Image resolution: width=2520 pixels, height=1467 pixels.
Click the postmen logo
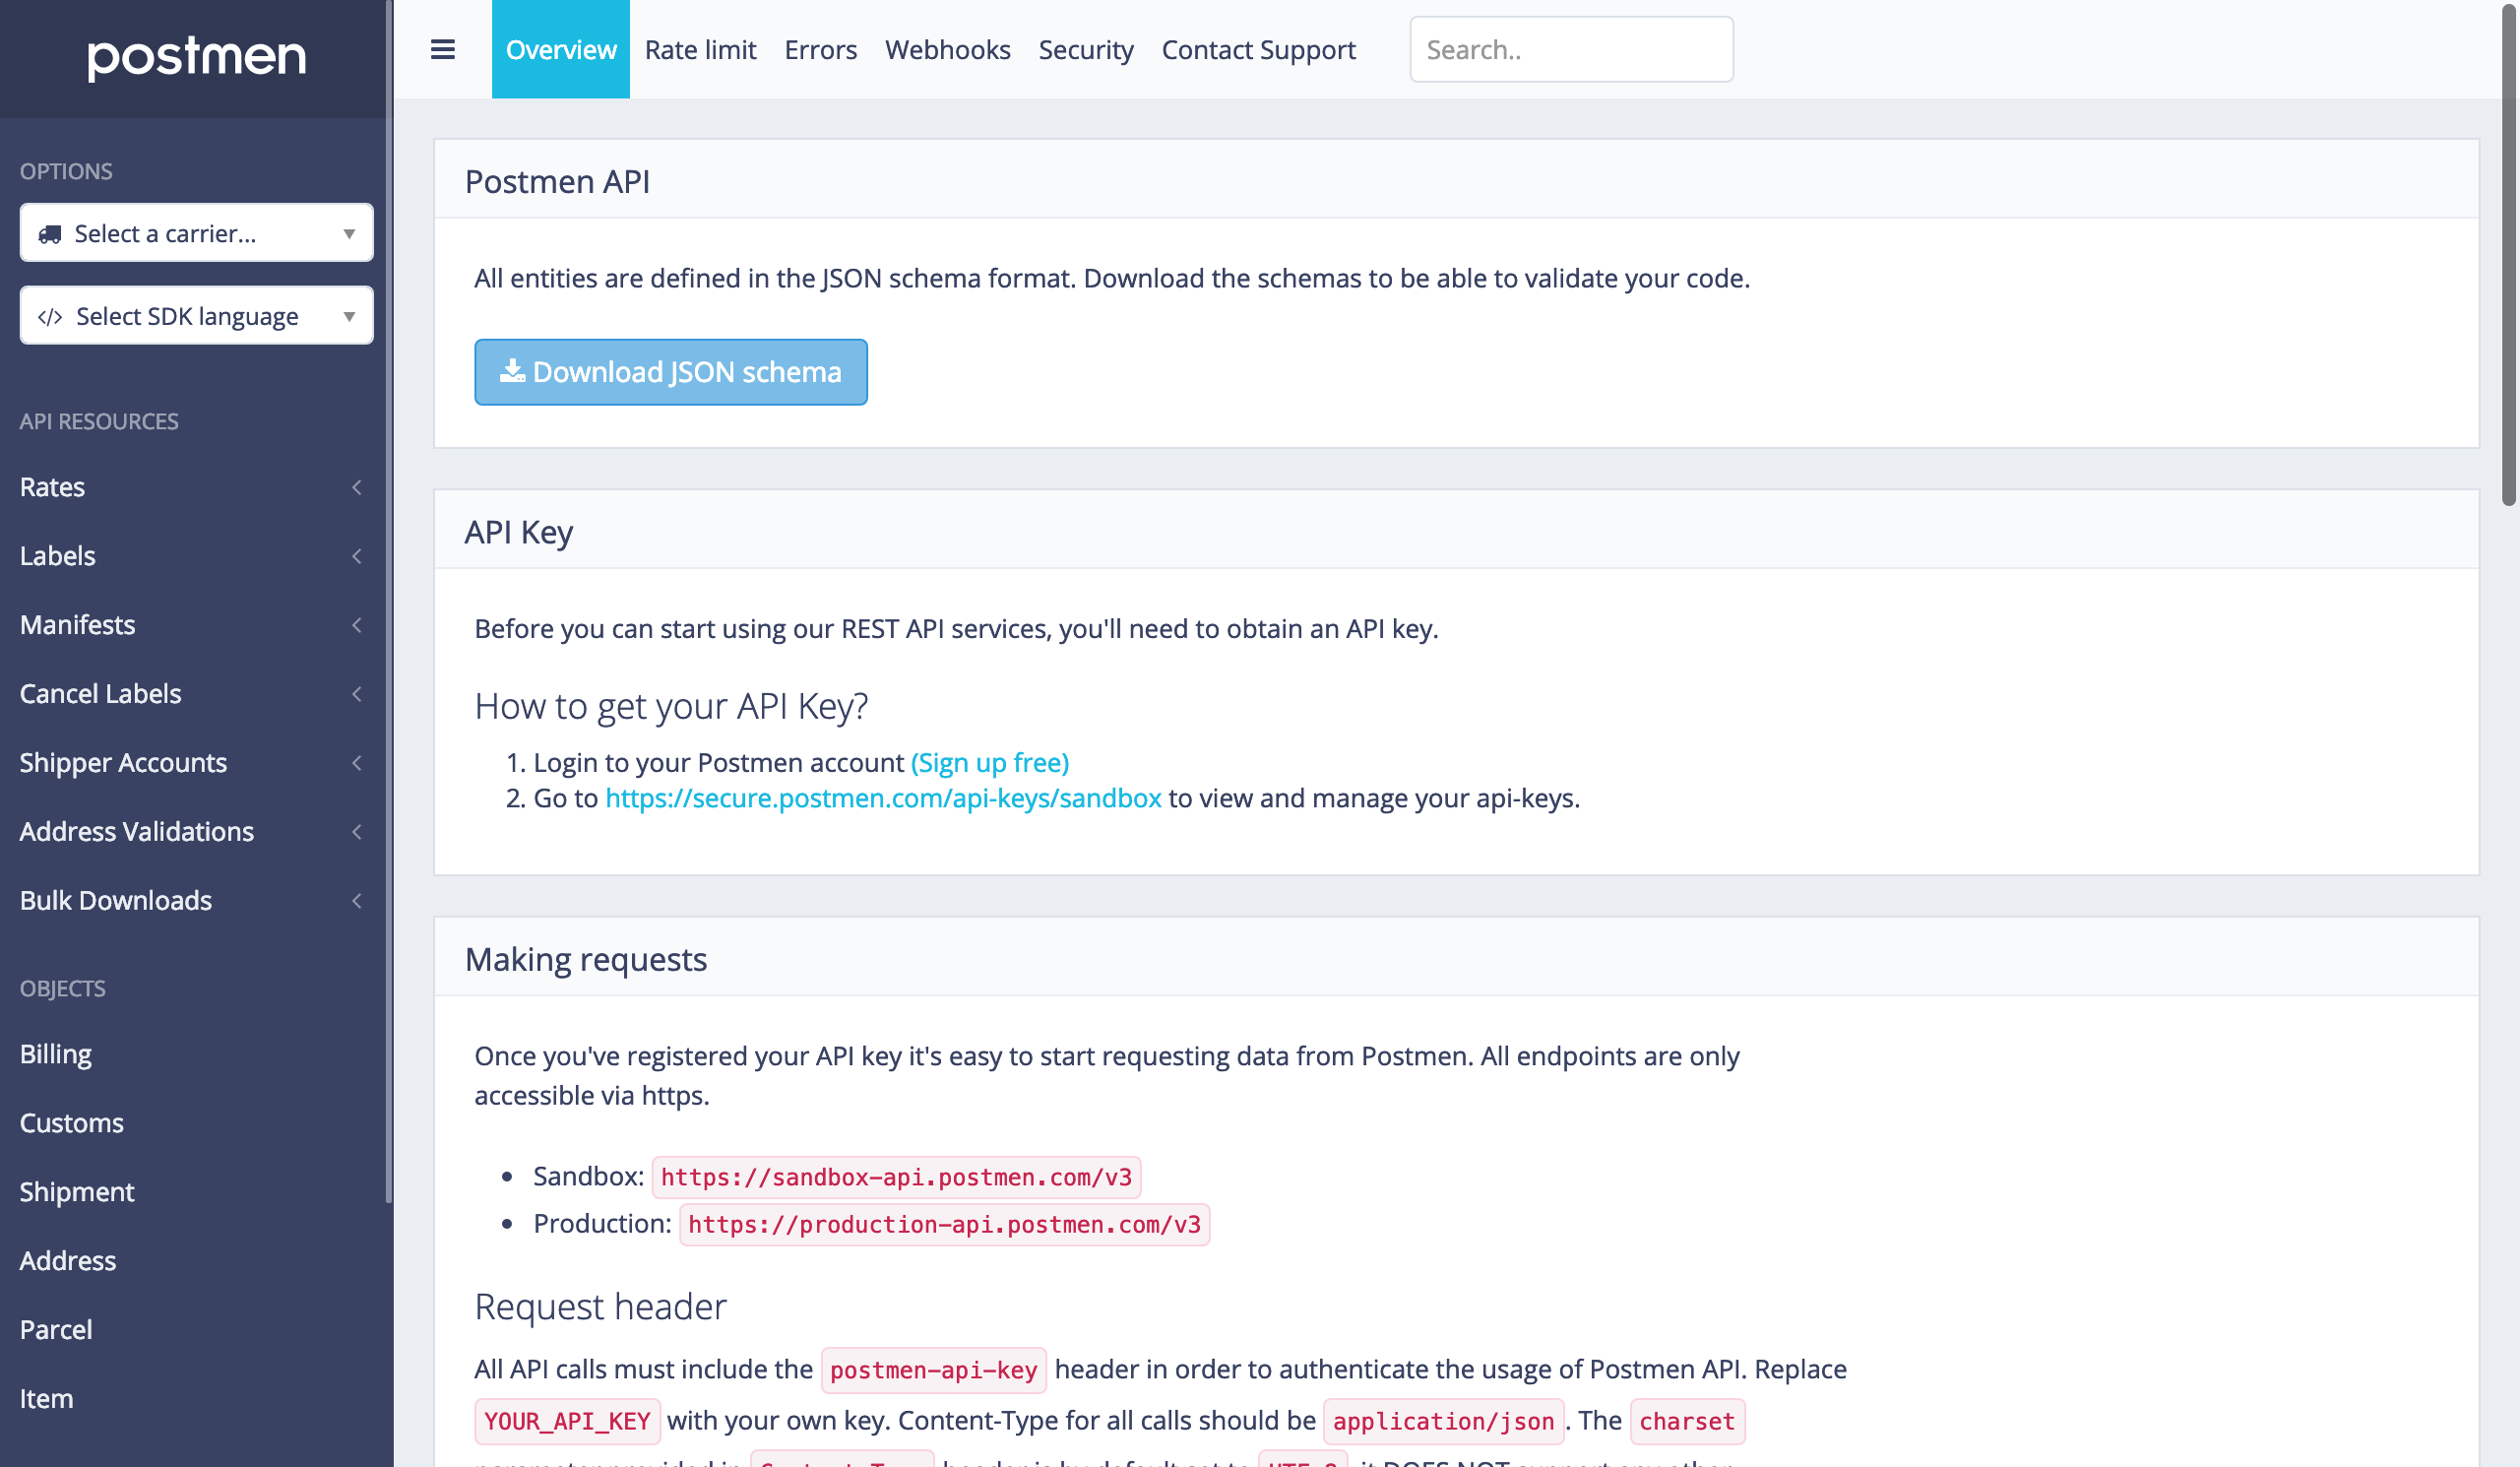tap(197, 57)
